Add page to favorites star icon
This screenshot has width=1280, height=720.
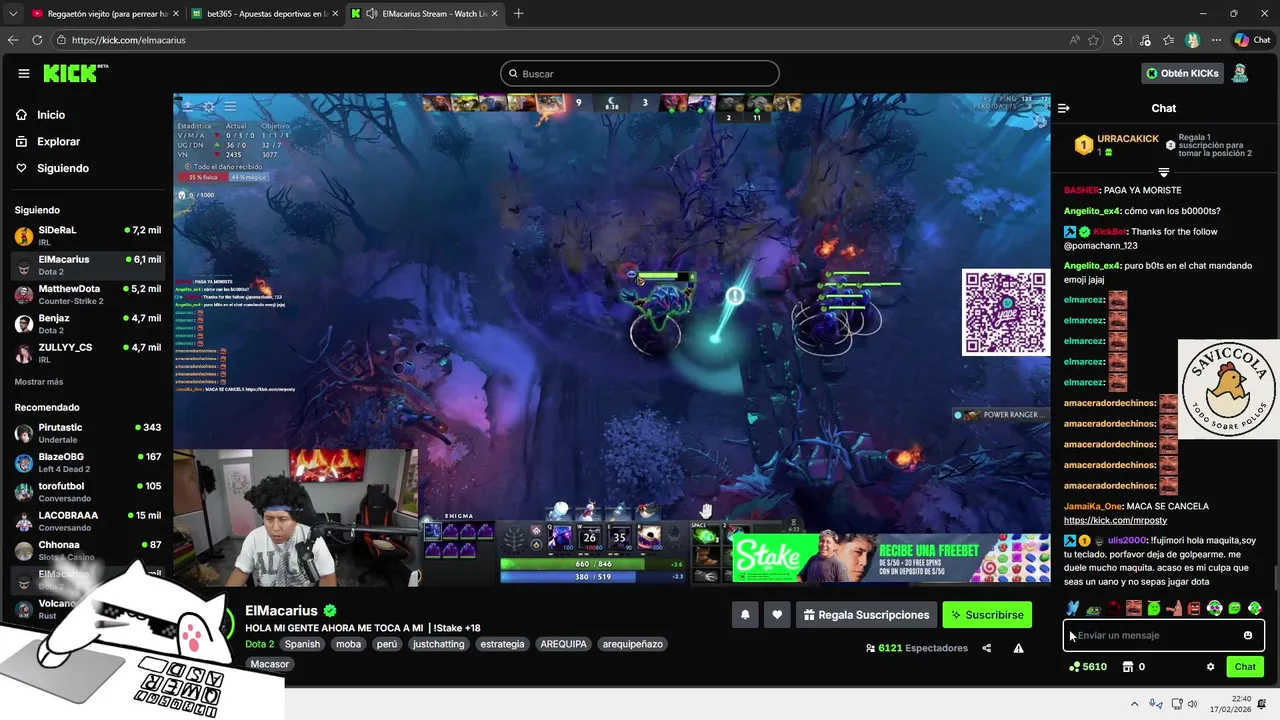coord(1093,40)
